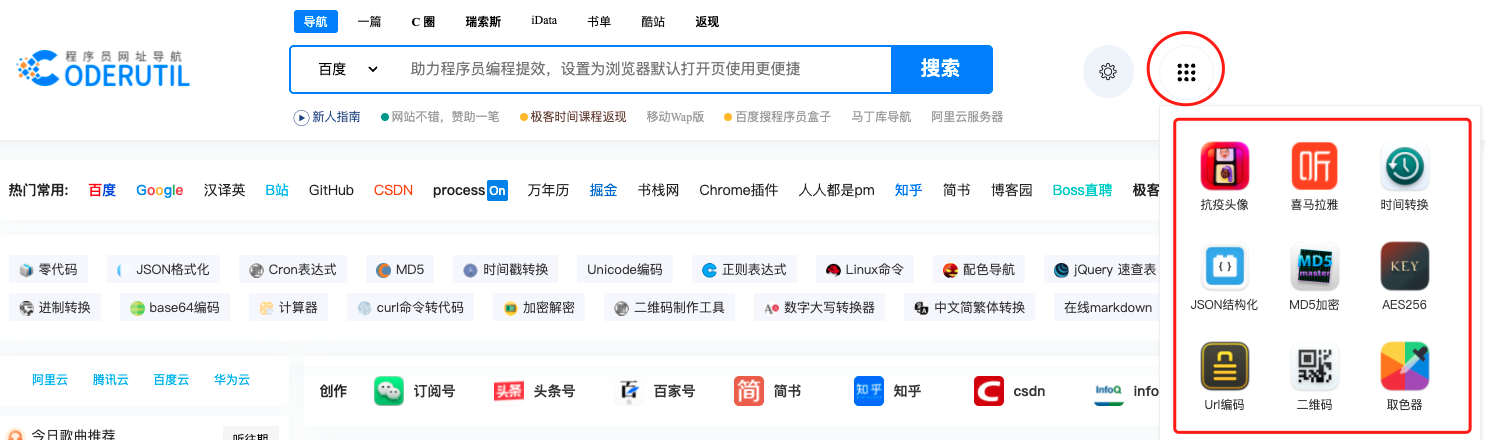Select the 书单 tab

(599, 22)
